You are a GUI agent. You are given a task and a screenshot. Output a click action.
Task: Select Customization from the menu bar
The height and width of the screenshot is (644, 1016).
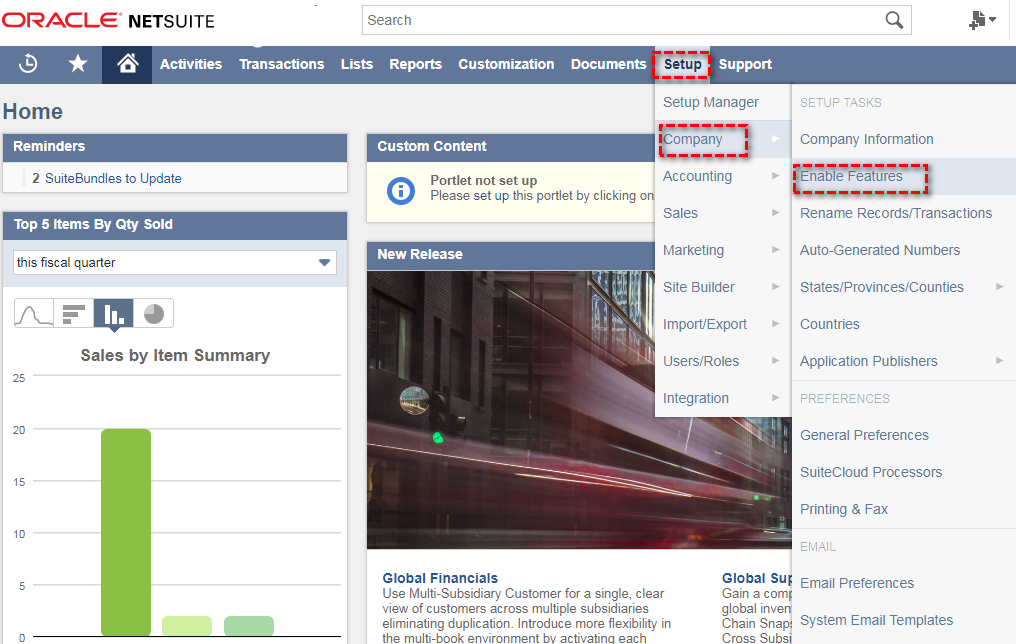(506, 63)
